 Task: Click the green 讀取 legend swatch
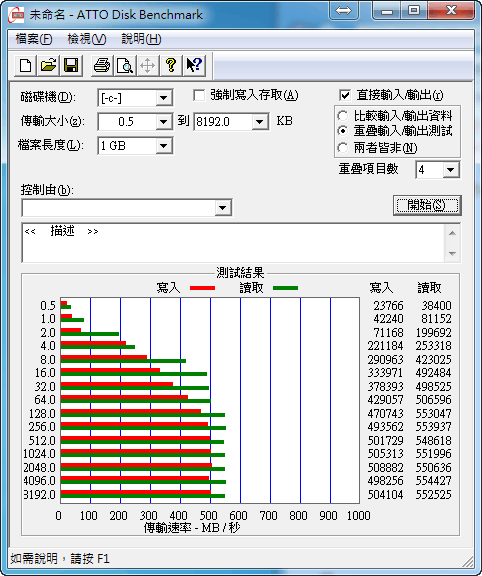coord(285,288)
